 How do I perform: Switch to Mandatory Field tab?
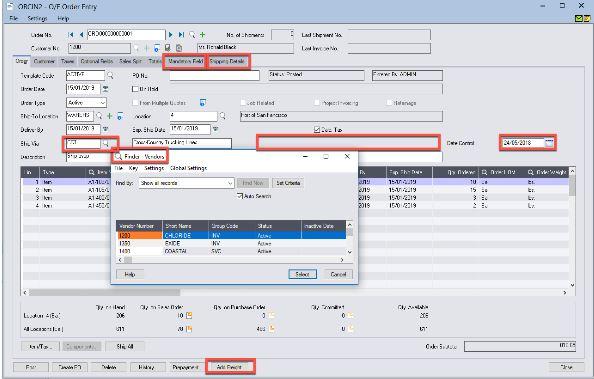[x=186, y=61]
